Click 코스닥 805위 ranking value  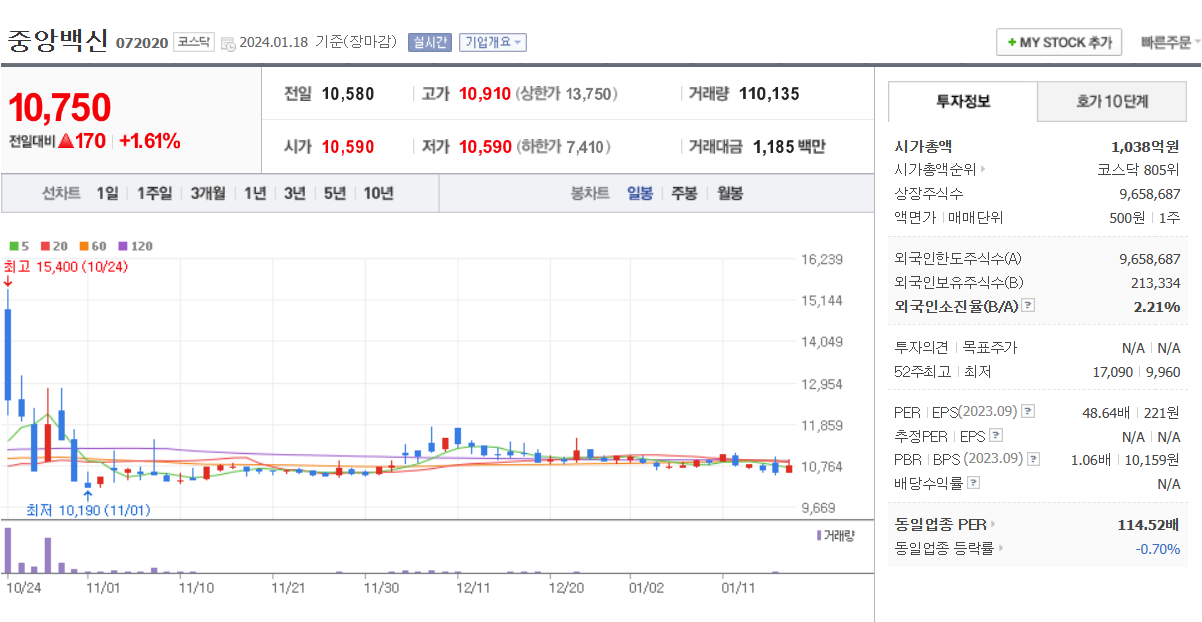pos(1138,170)
